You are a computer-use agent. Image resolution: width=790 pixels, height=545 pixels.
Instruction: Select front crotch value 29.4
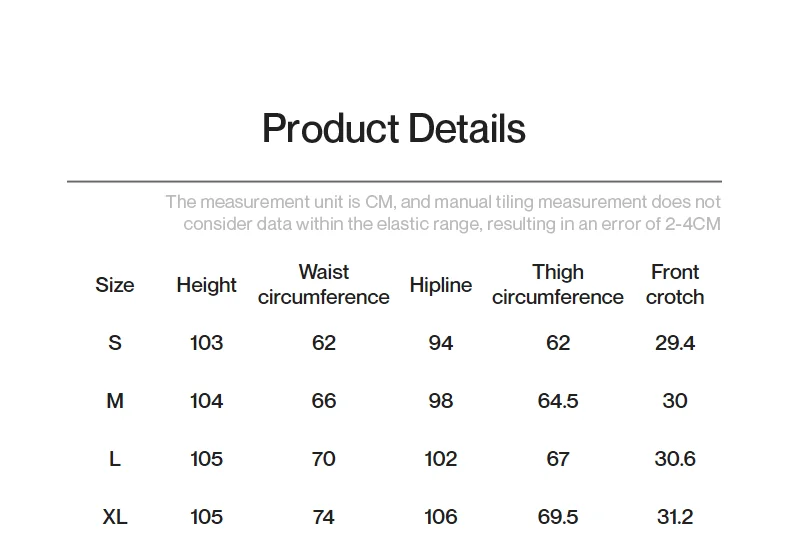coord(675,343)
